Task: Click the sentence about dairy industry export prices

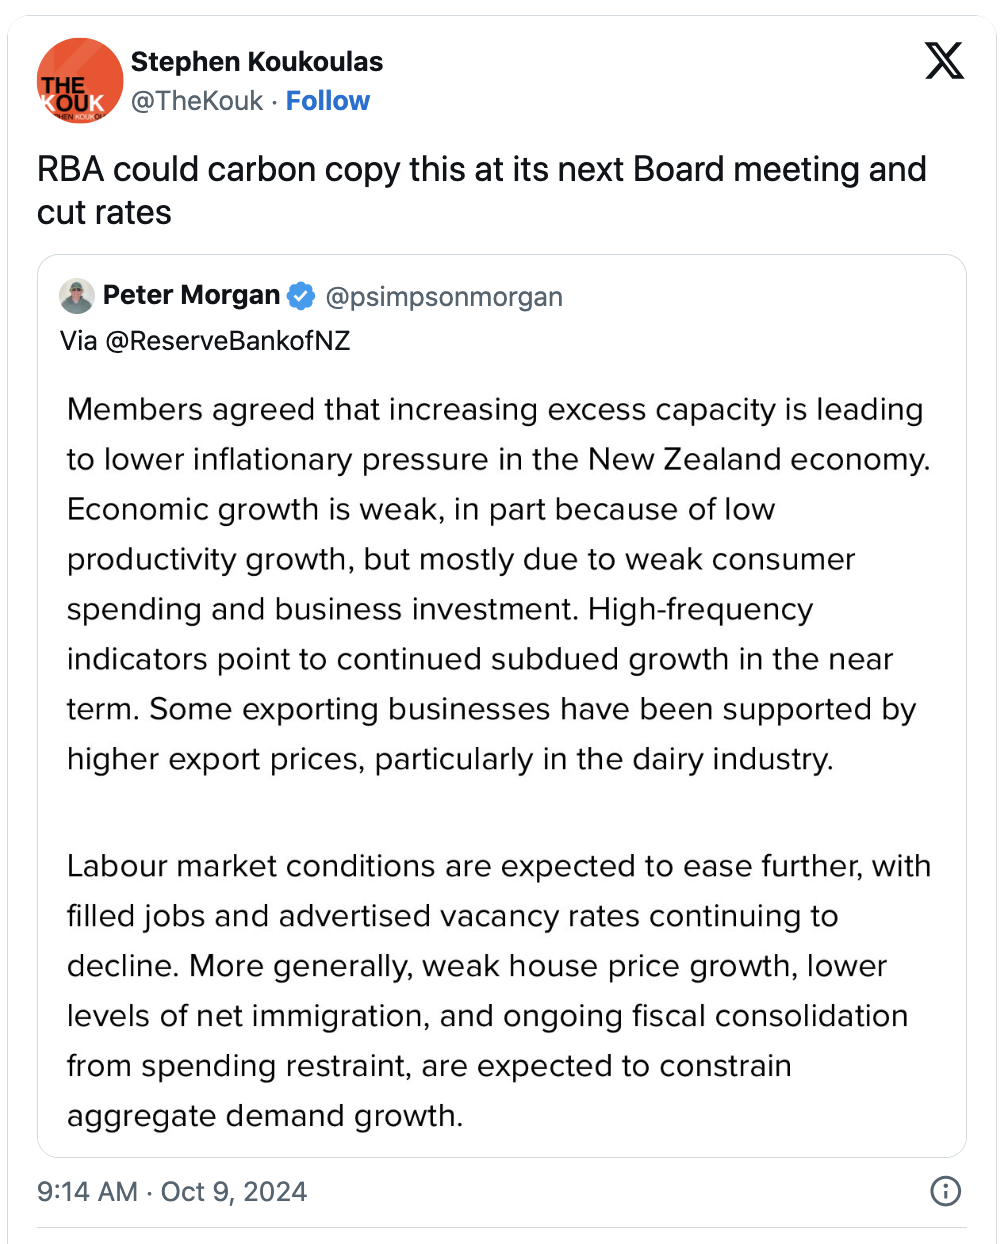Action: [x=492, y=734]
